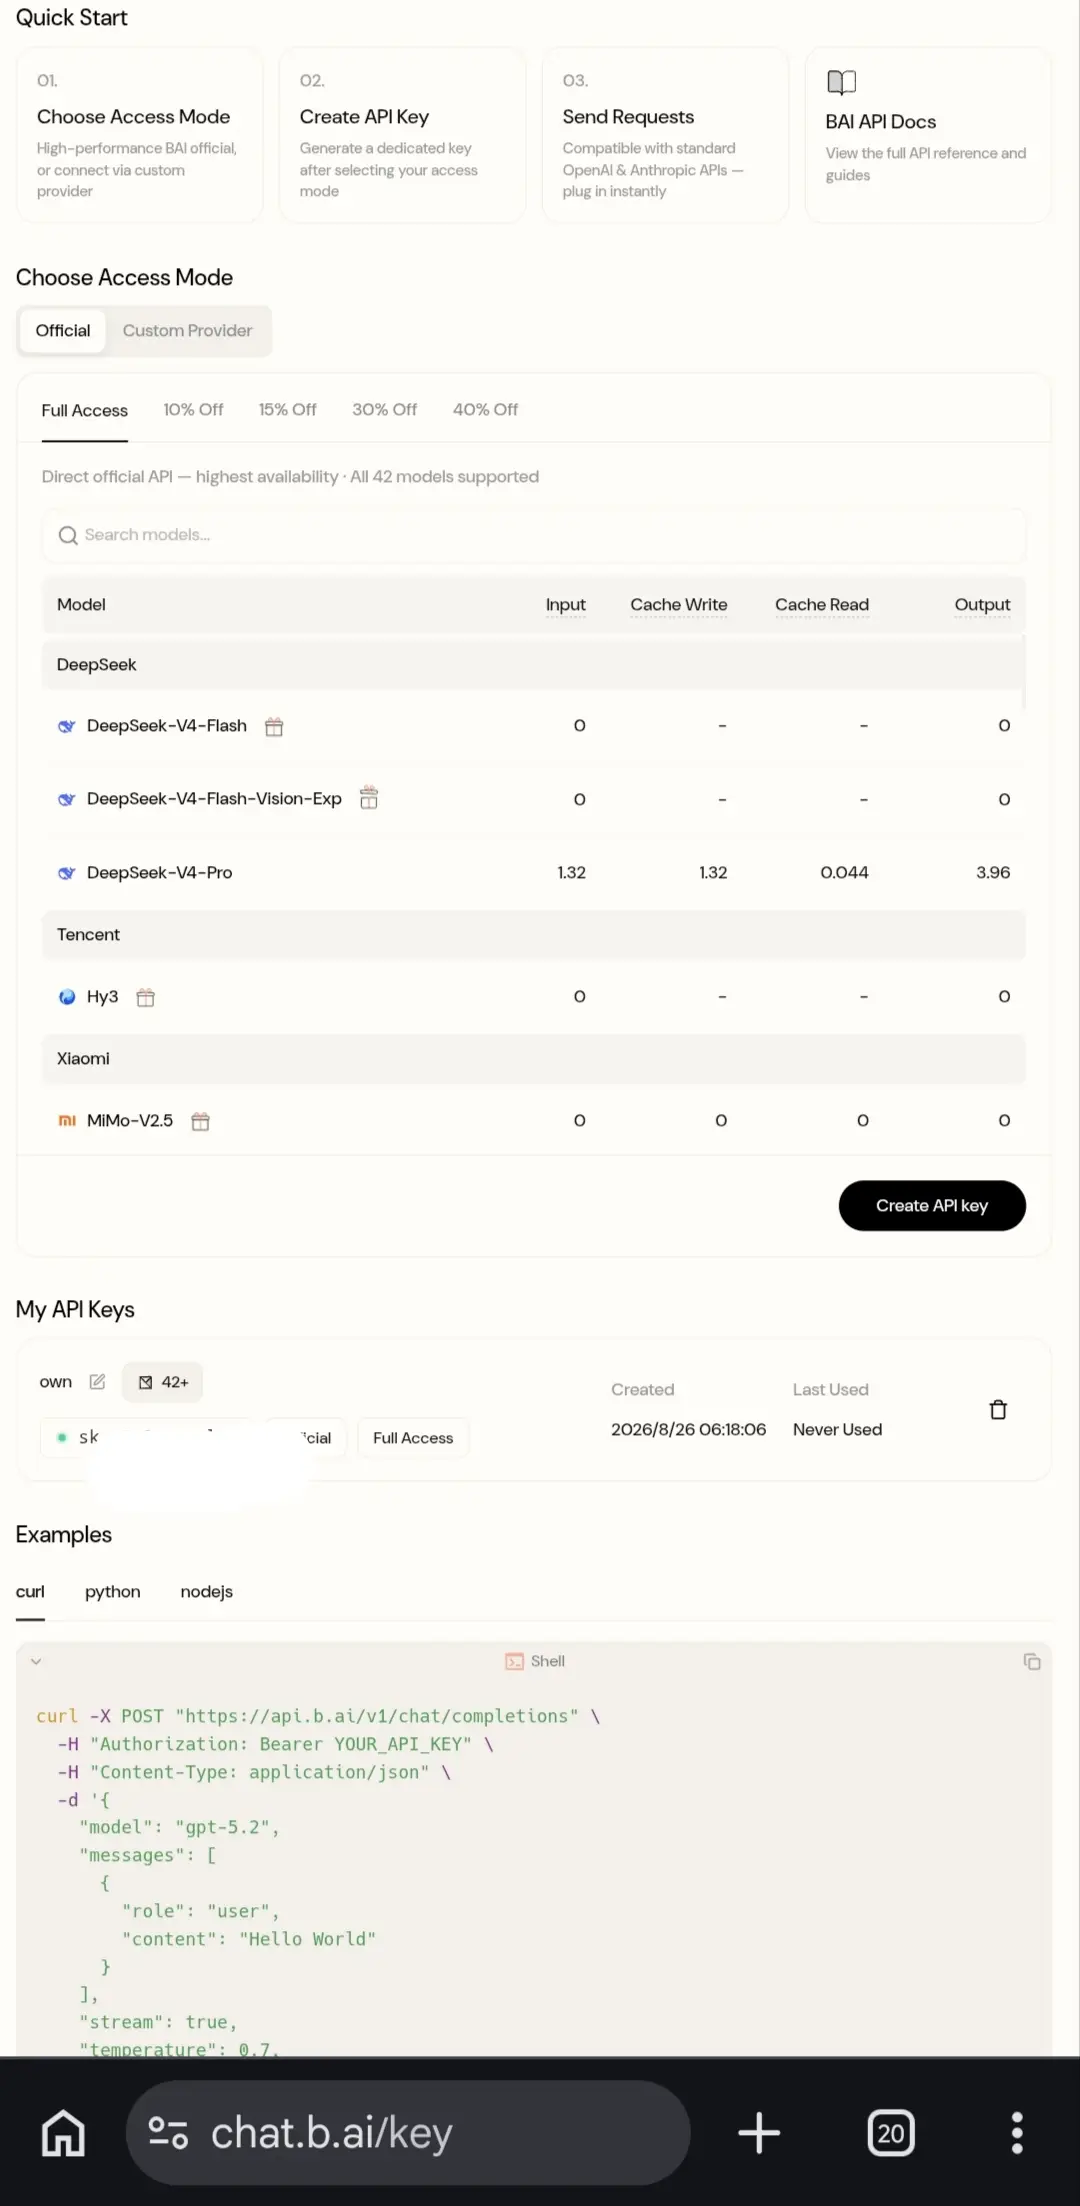Click DeepSeek-V4-Pro output price 3.96
The image size is (1080, 2206).
(993, 873)
